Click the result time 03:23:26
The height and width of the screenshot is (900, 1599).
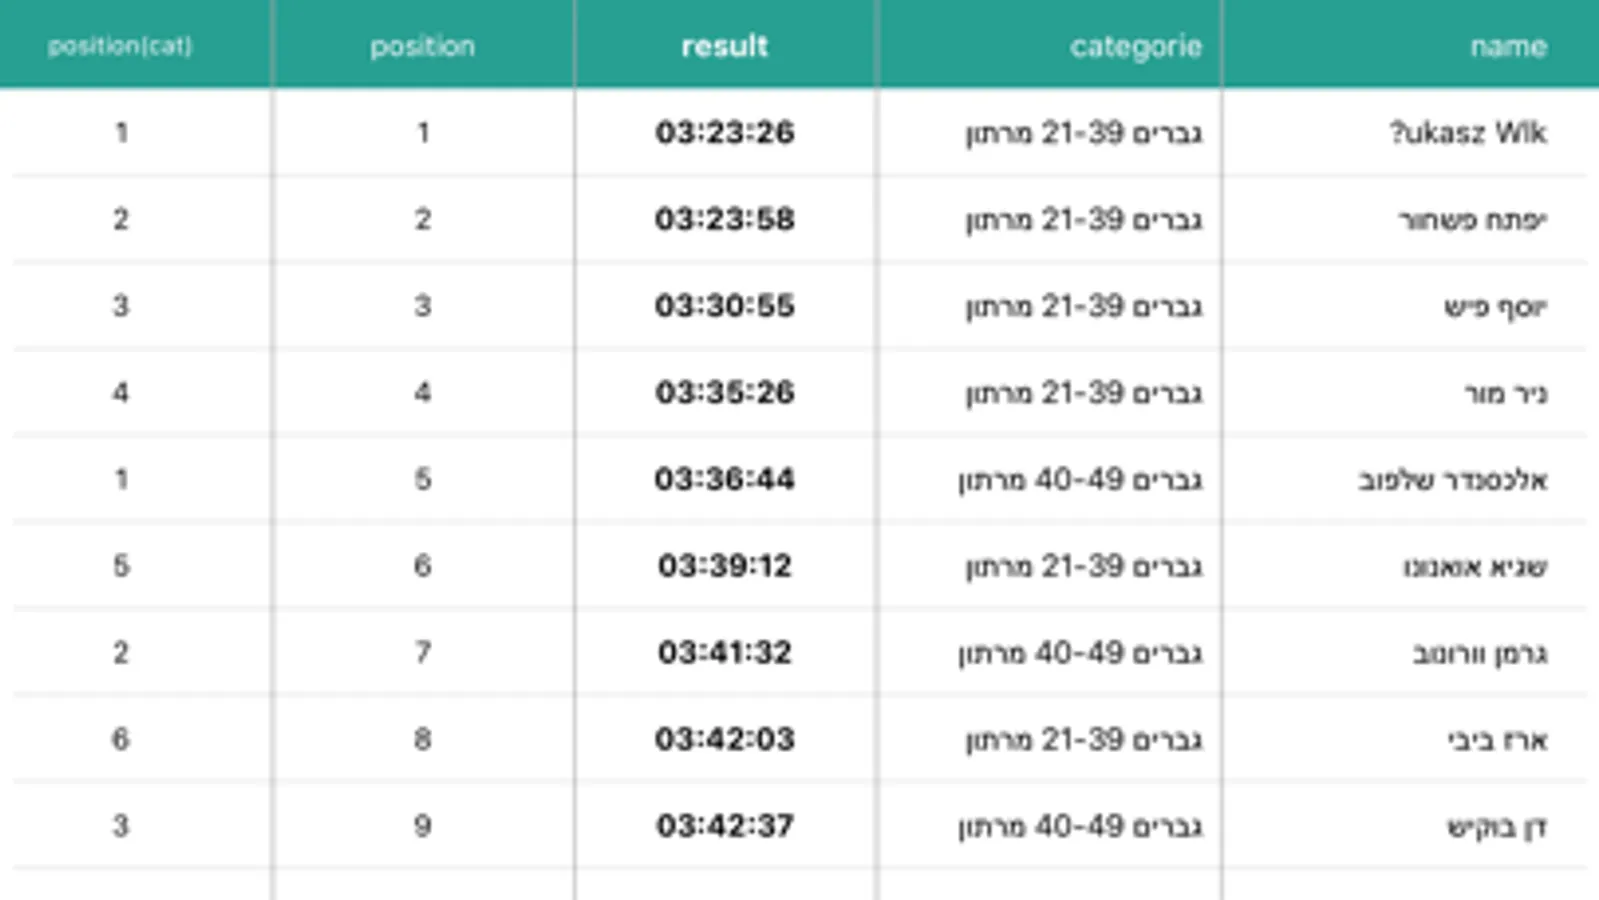click(x=724, y=132)
